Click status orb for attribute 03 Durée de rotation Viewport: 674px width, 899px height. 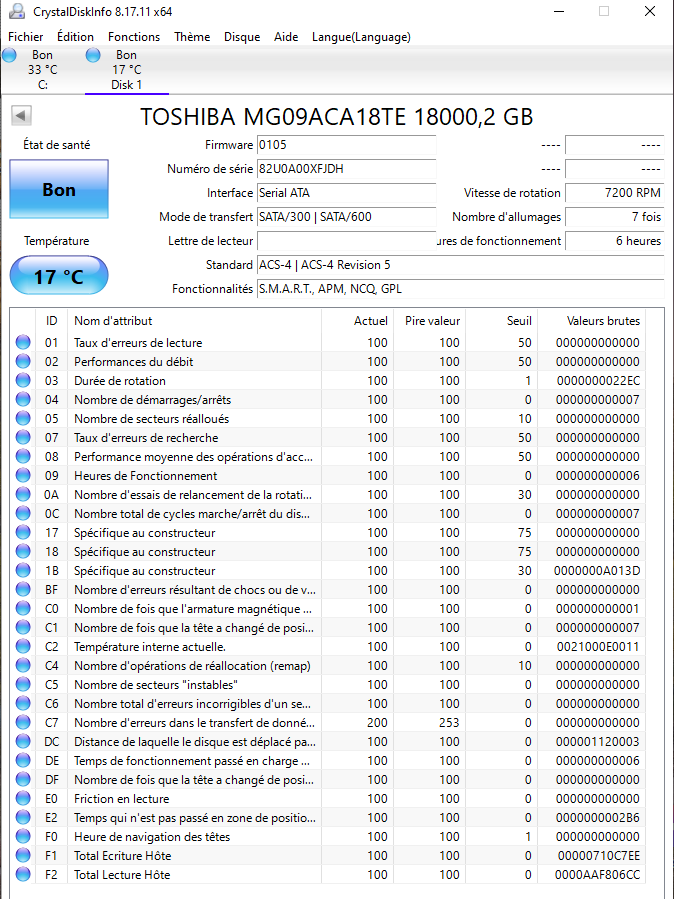pos(23,381)
